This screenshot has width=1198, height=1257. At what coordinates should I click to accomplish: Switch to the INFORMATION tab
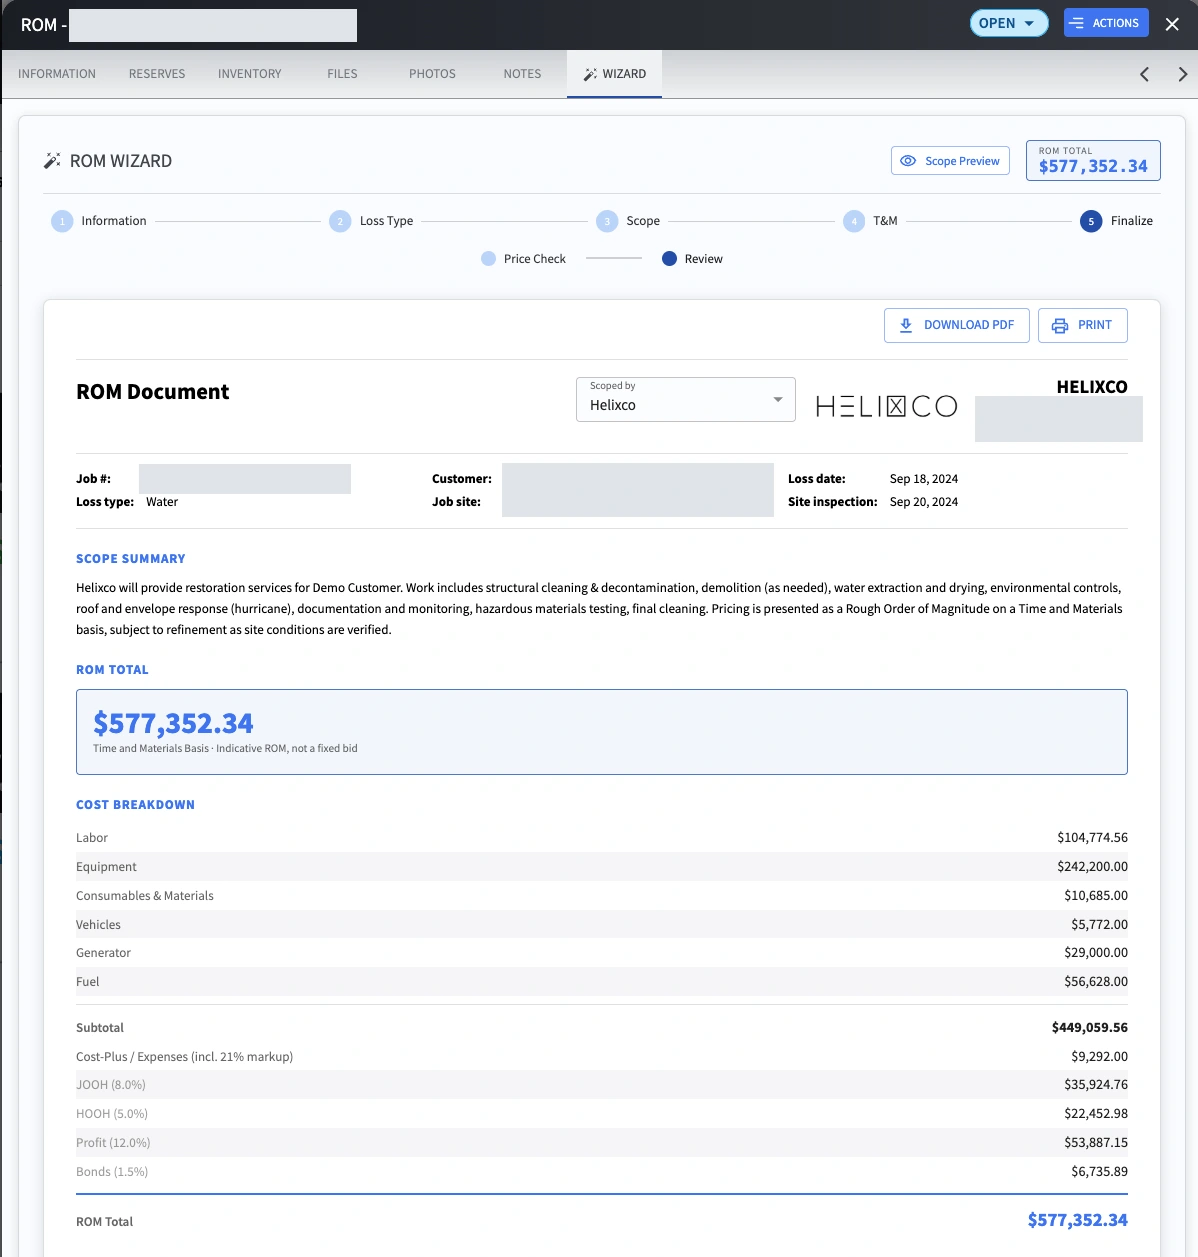(x=57, y=74)
